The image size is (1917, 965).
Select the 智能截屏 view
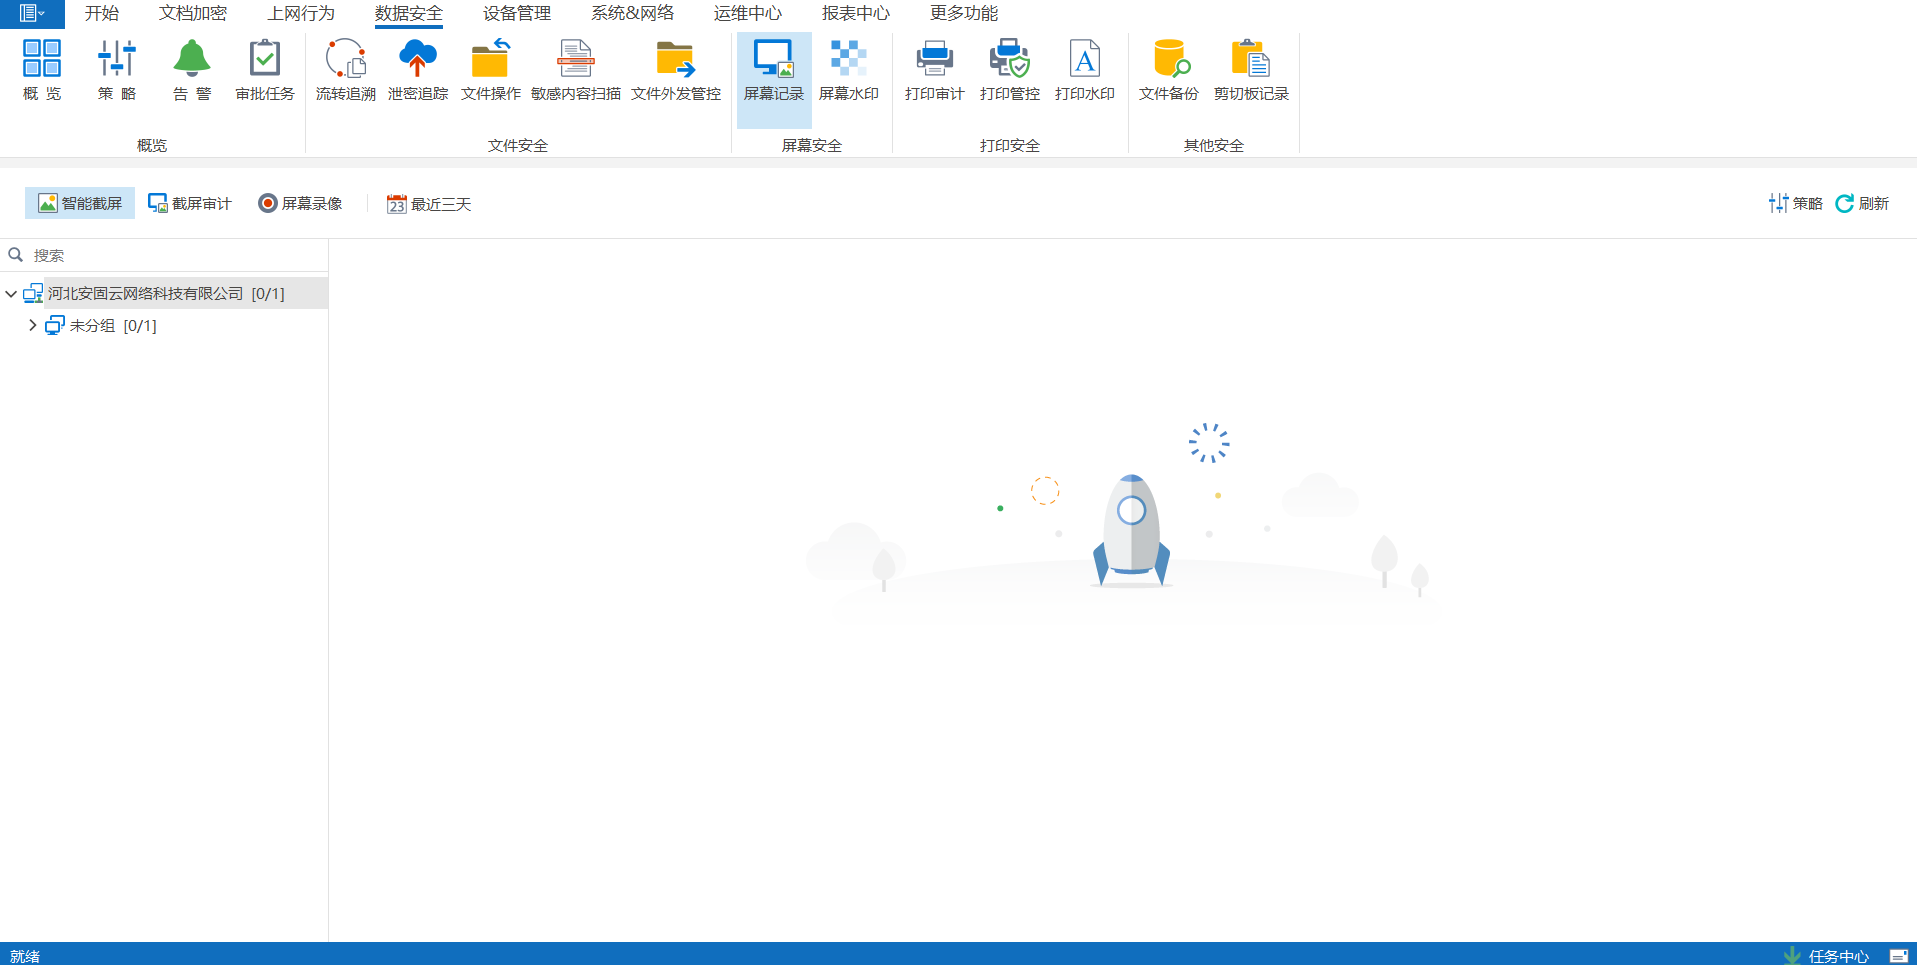tap(80, 203)
